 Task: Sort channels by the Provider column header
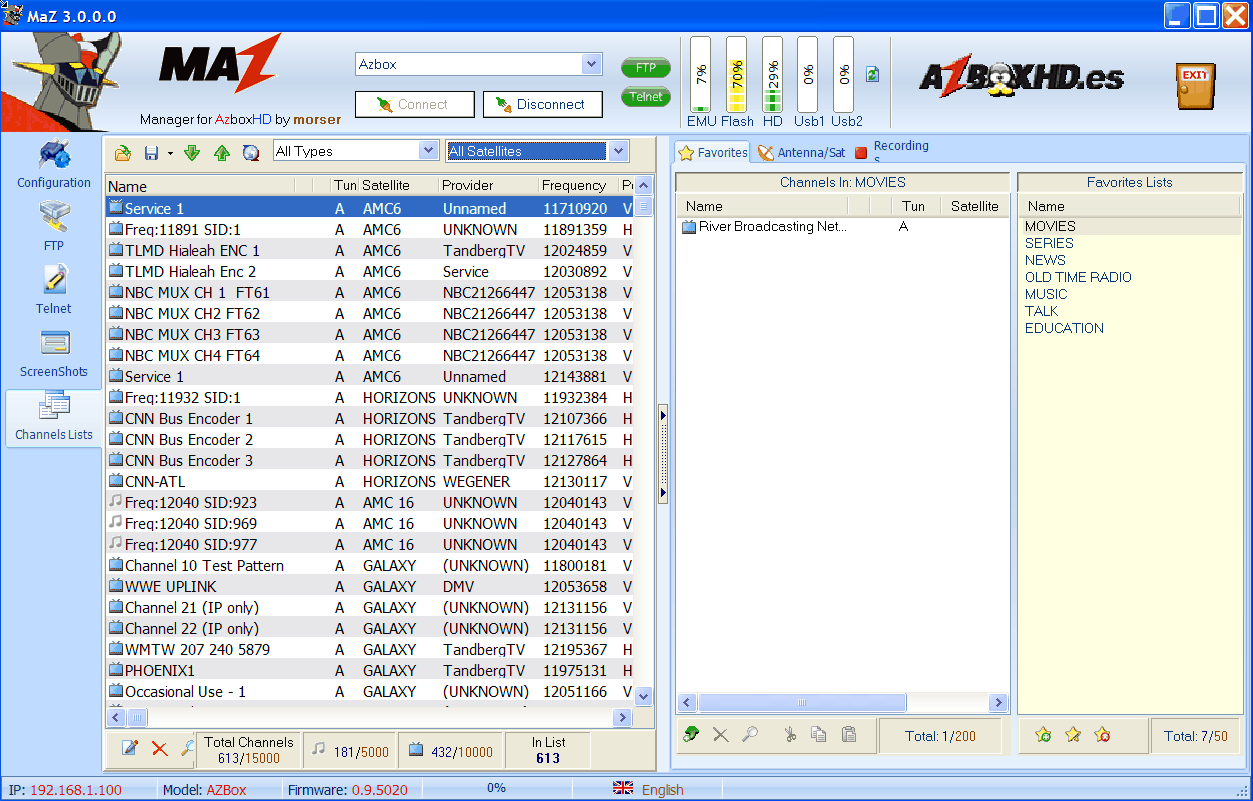click(487, 185)
